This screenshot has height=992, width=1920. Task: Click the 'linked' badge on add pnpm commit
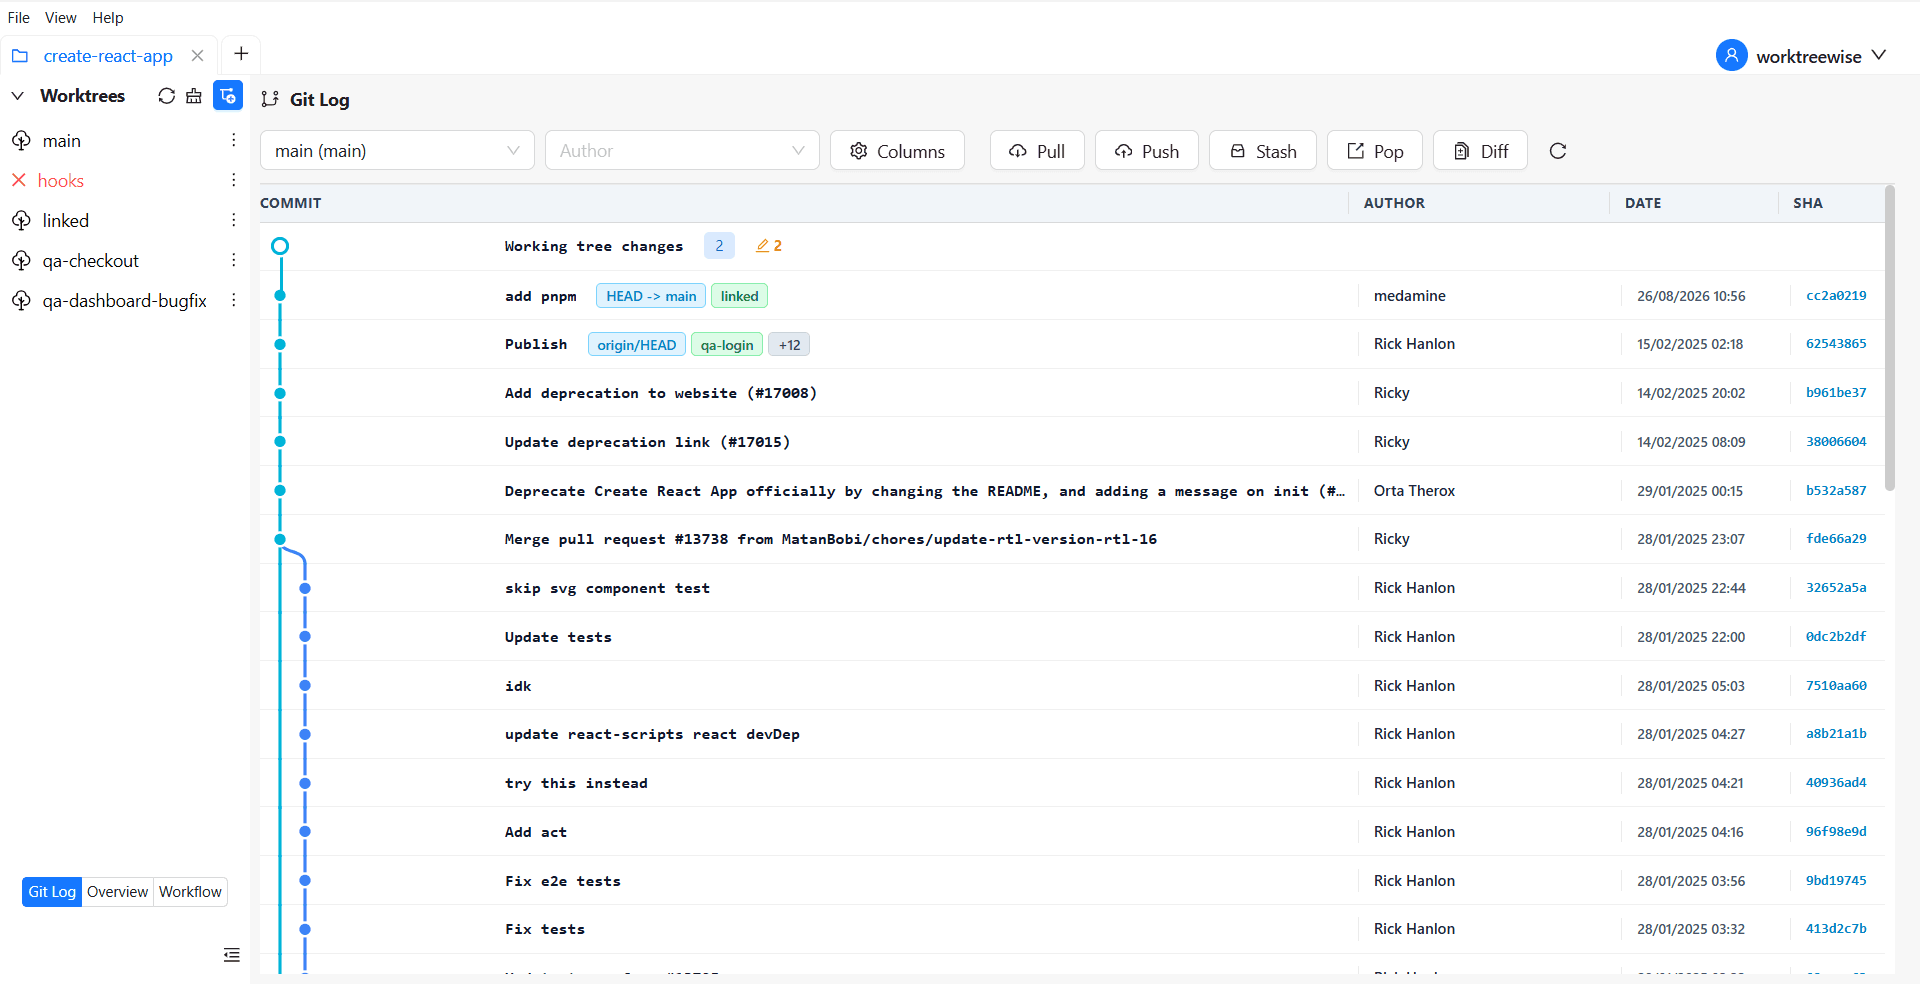[739, 296]
